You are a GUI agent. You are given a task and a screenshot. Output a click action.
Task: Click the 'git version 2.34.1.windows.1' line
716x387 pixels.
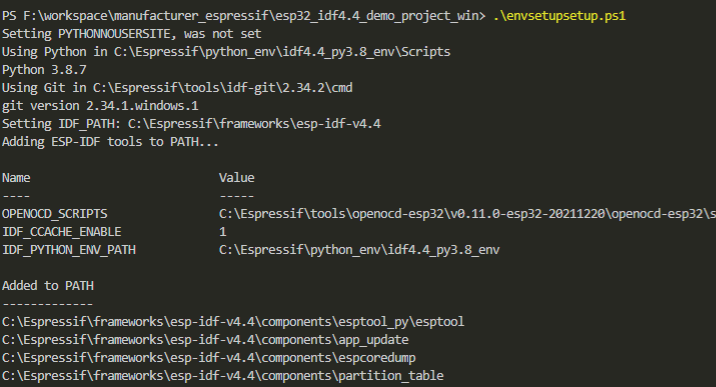coord(100,106)
